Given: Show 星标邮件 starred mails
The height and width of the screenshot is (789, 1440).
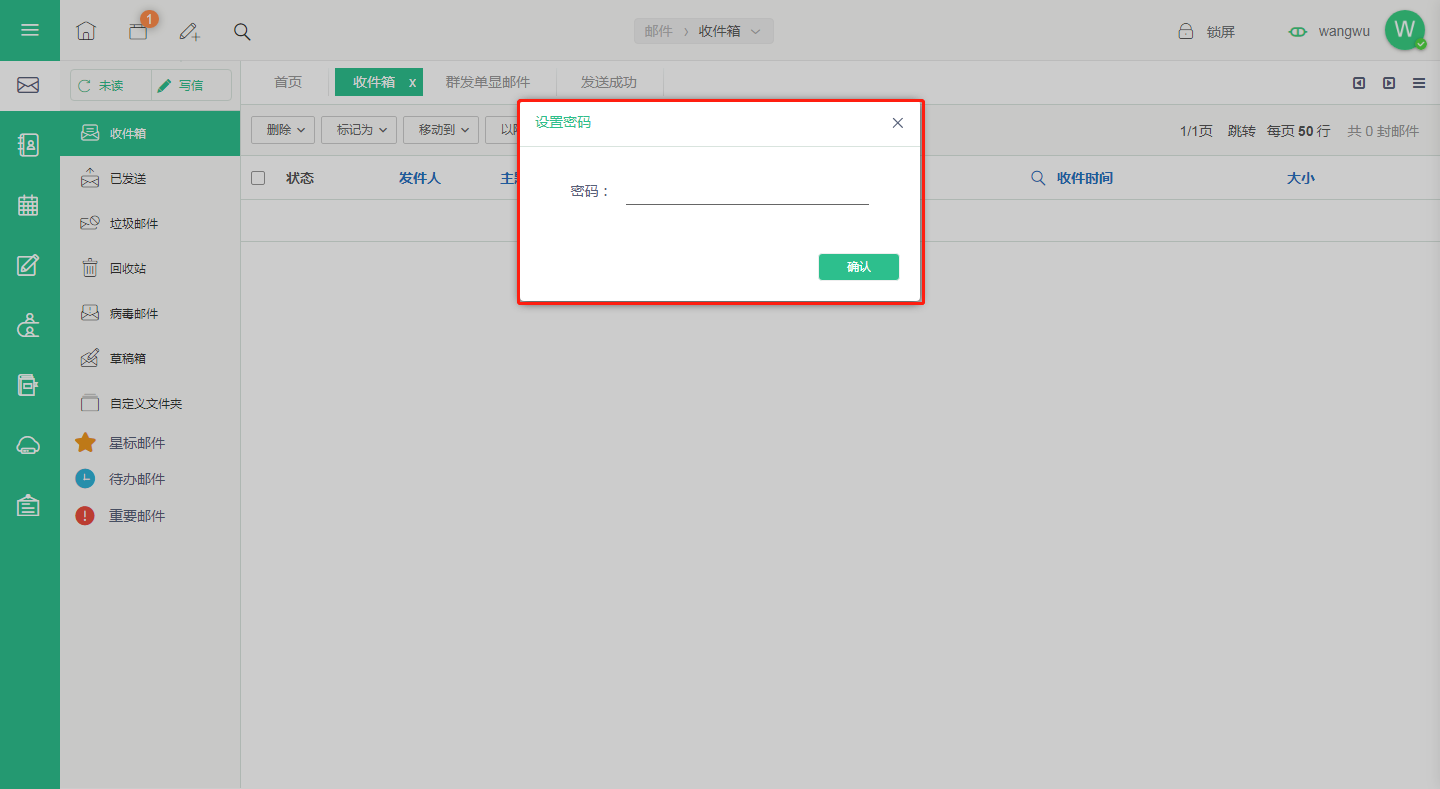Looking at the screenshot, I should tap(137, 443).
